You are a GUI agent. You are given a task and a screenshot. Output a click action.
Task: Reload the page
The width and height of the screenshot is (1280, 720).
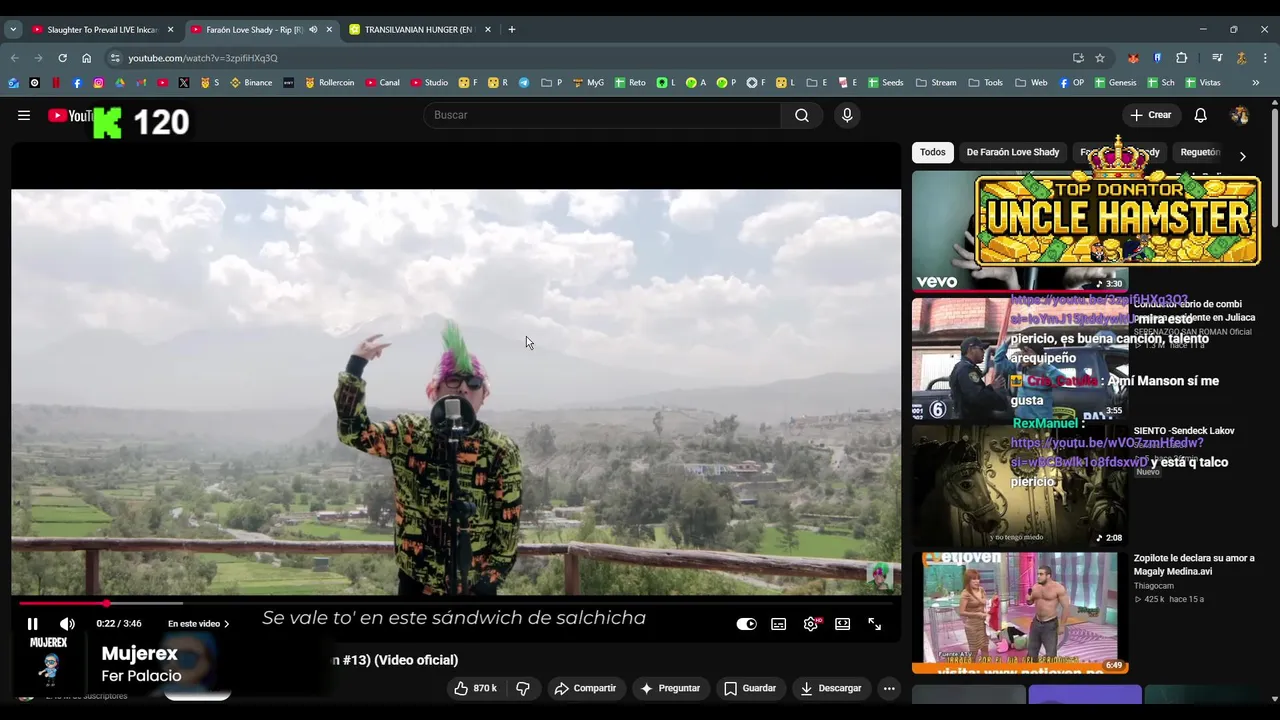coord(62,58)
